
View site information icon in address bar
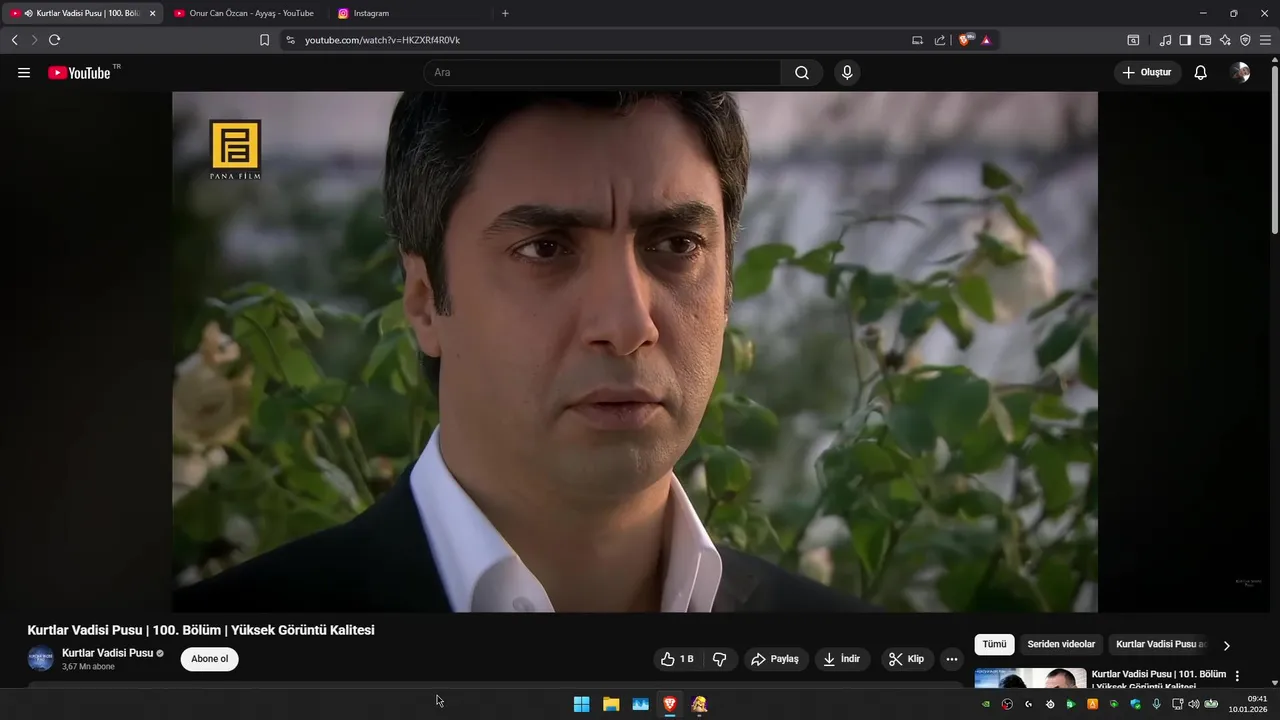point(291,40)
